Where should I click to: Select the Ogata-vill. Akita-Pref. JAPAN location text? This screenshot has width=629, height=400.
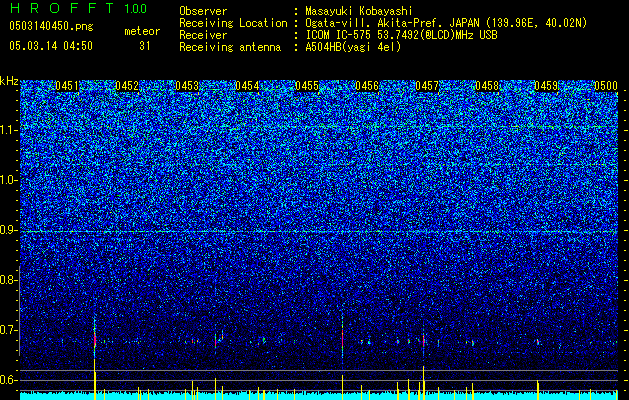pyautogui.click(x=446, y=23)
